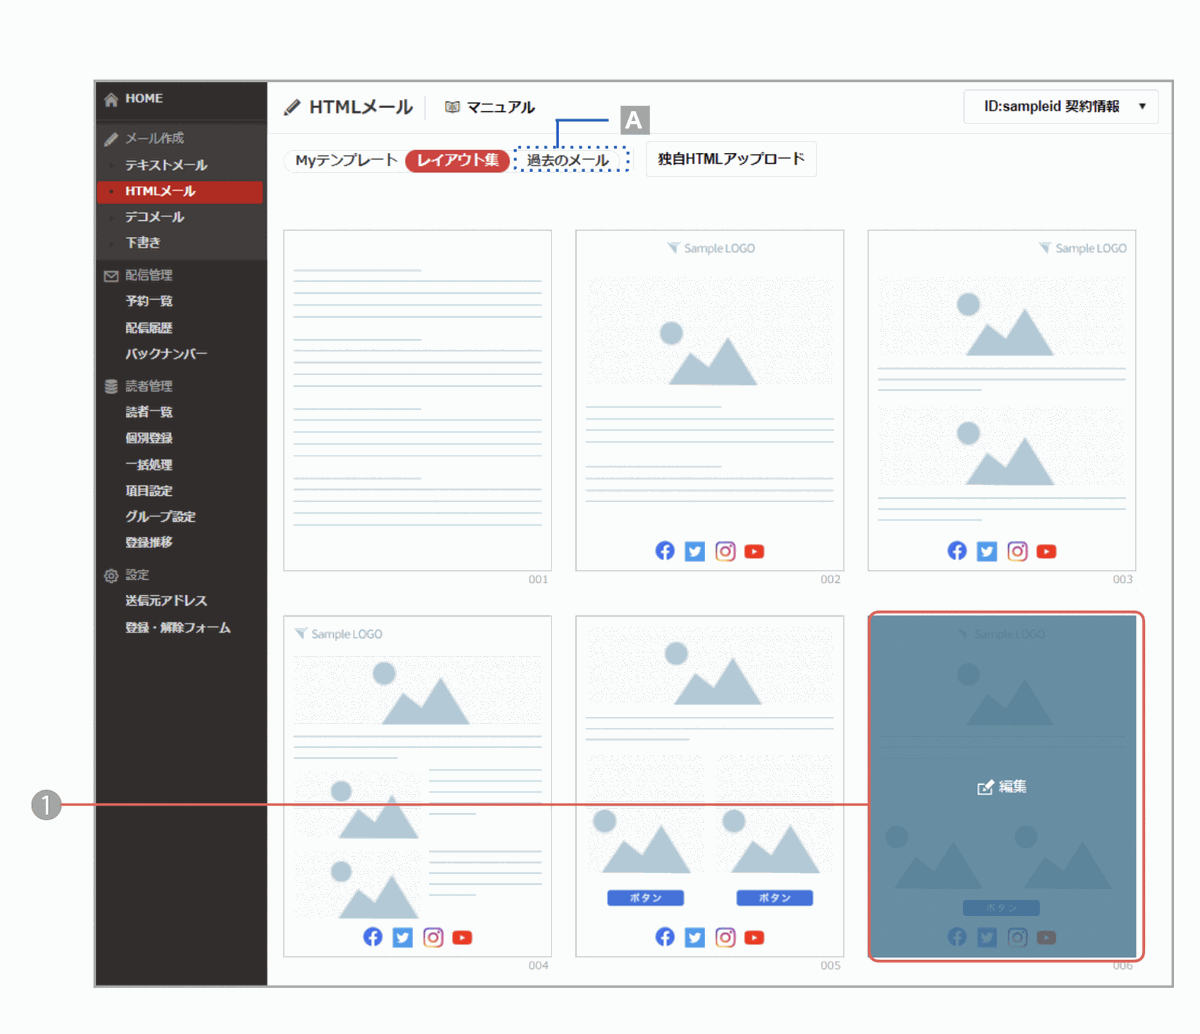Image resolution: width=1200 pixels, height=1034 pixels.
Task: Select テキストメール in the sidebar
Action: 166,165
